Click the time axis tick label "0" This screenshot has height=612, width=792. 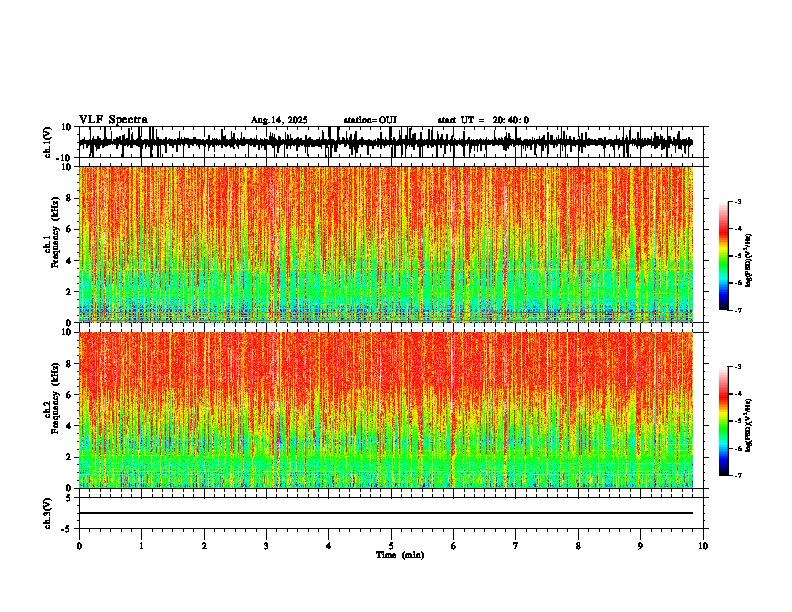79,545
